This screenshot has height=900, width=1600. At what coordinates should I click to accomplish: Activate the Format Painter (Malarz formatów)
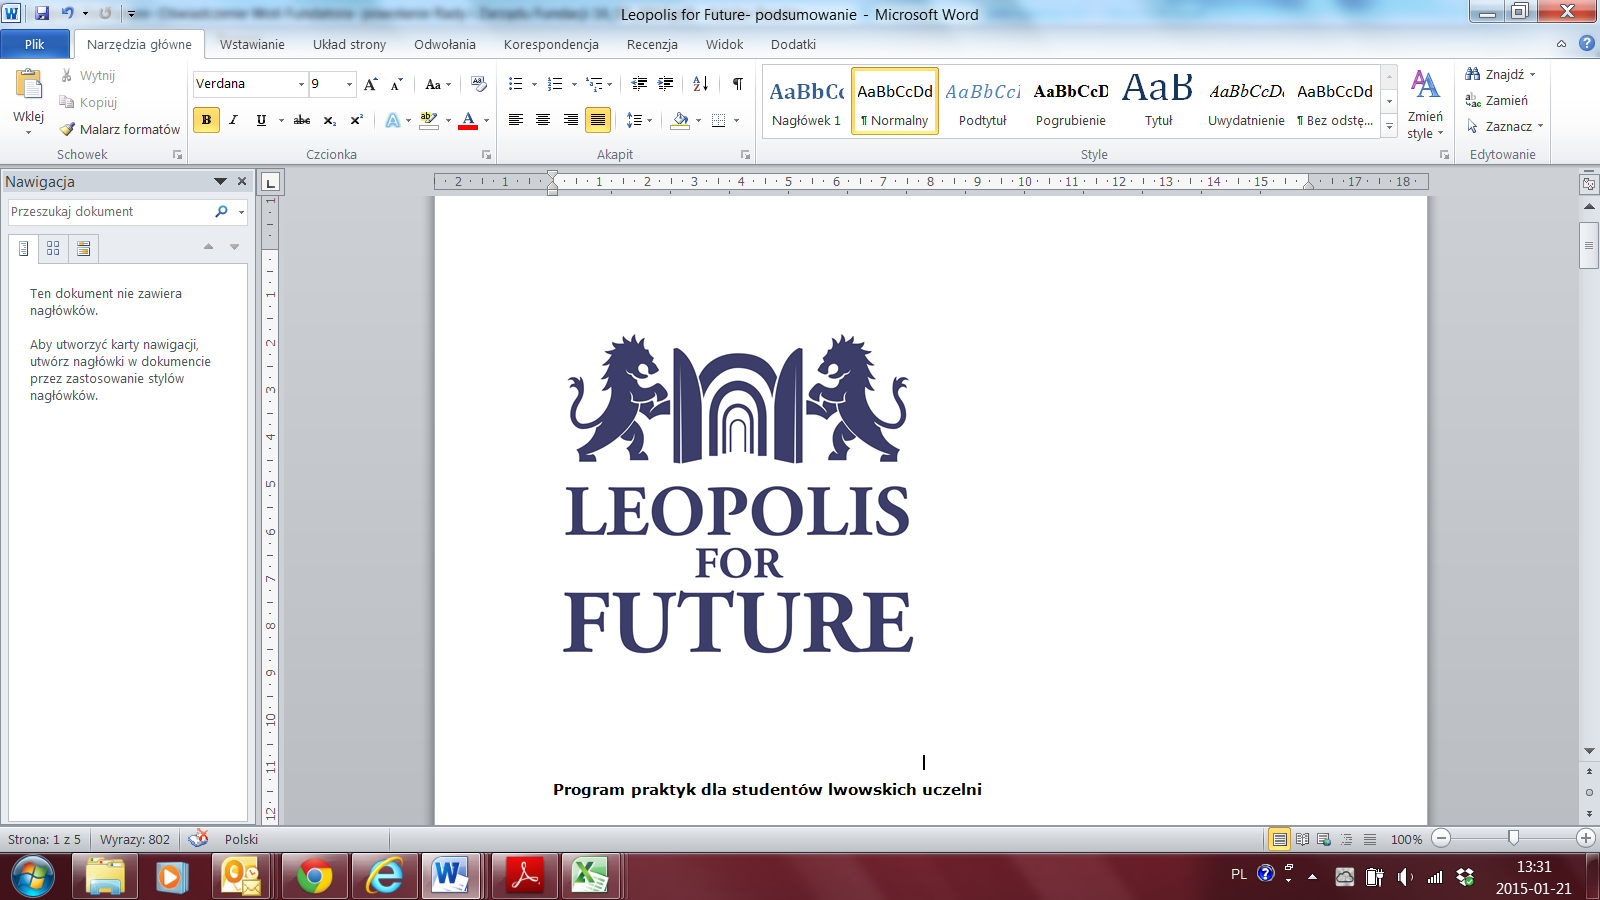119,129
